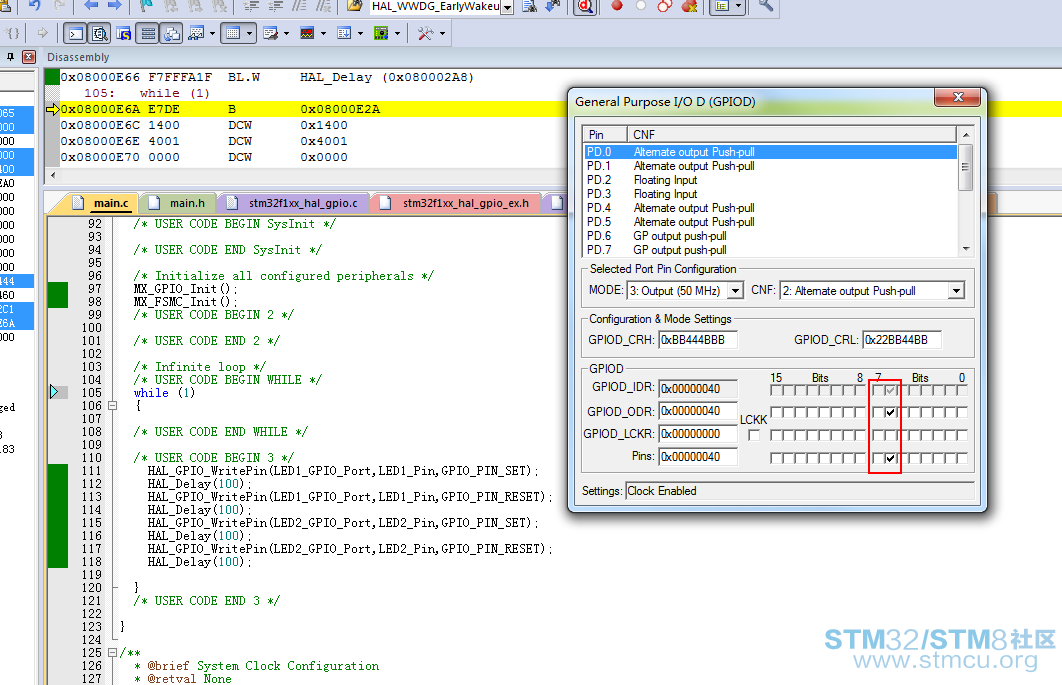Click the Pin column header

(x=605, y=134)
